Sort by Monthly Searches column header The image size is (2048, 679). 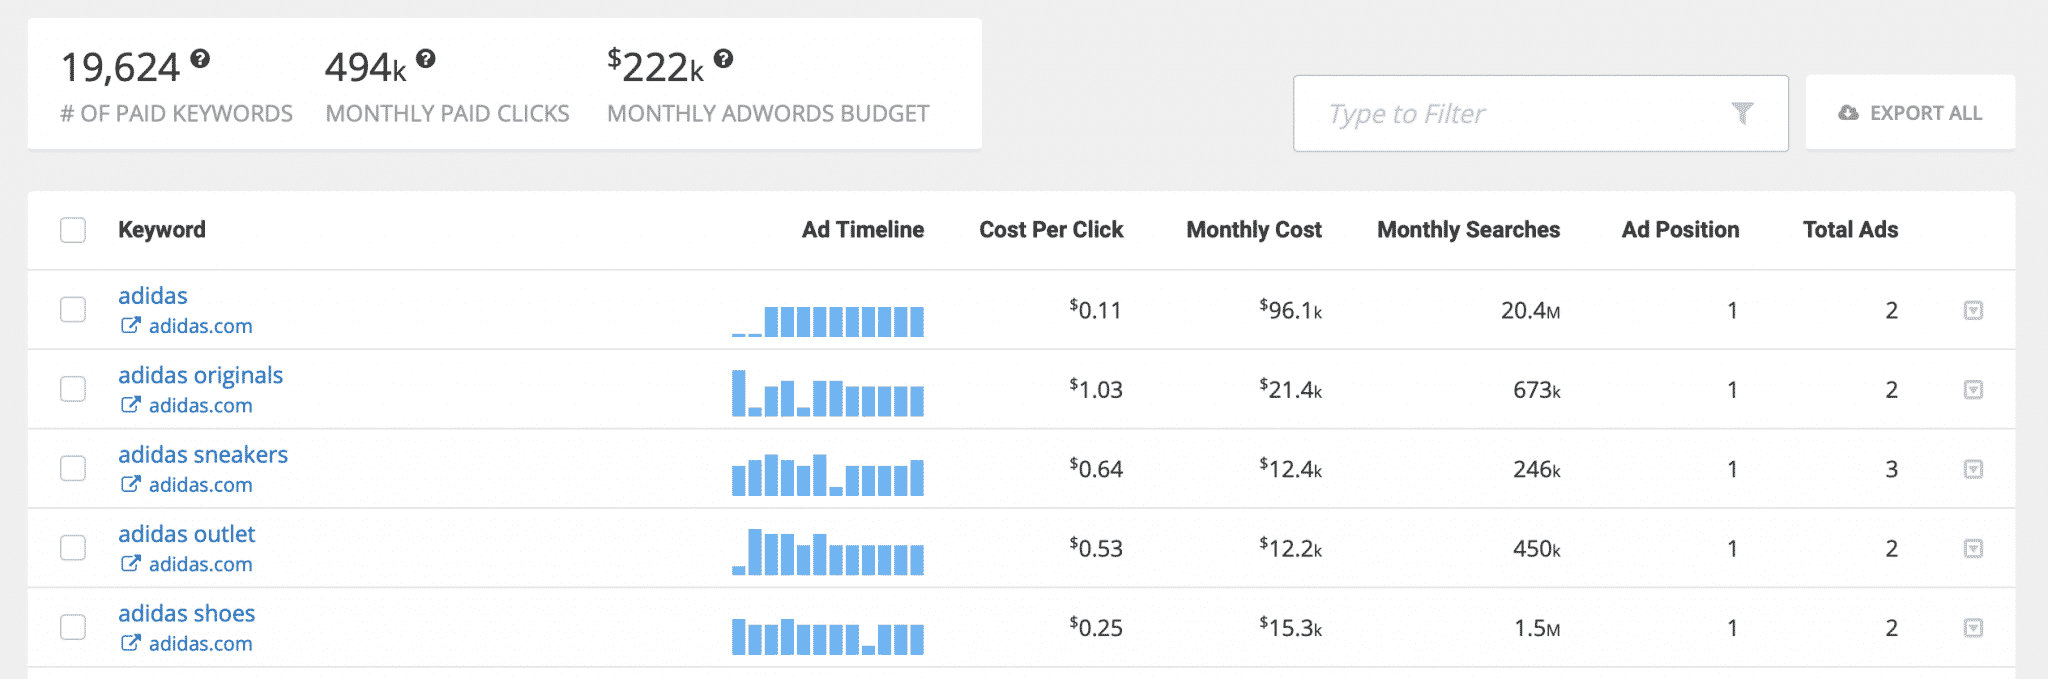pos(1468,230)
